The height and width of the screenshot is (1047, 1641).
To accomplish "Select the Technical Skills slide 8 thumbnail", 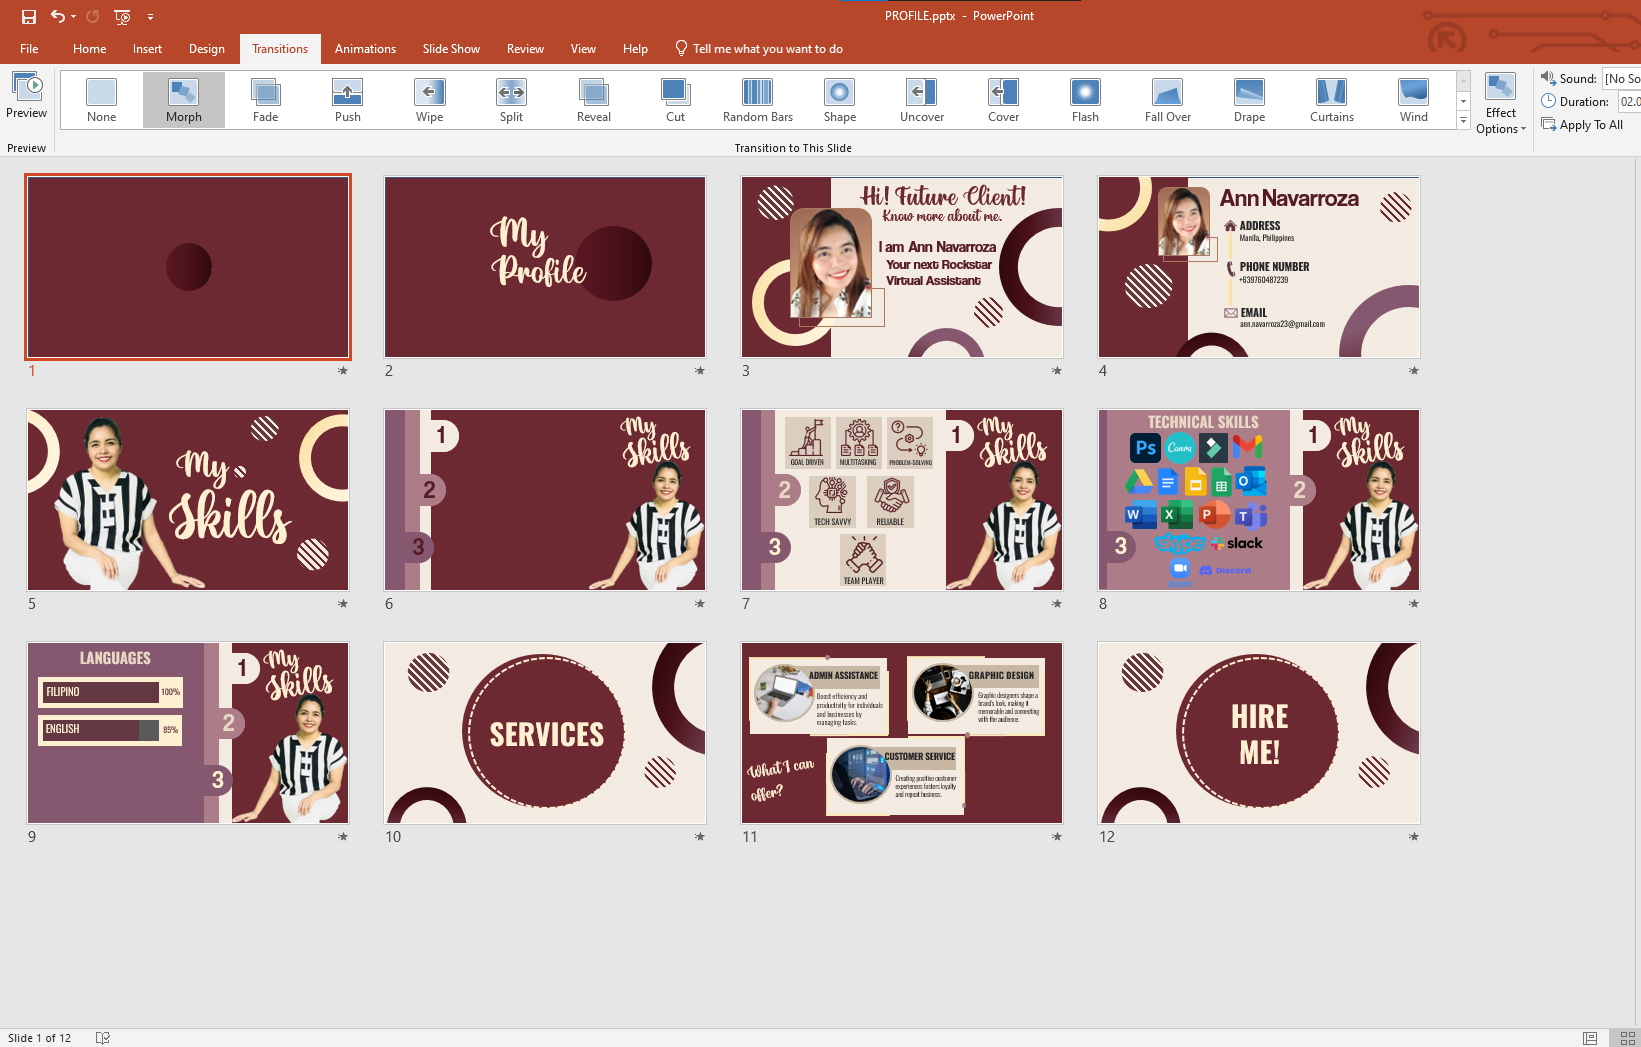I will [x=1259, y=500].
